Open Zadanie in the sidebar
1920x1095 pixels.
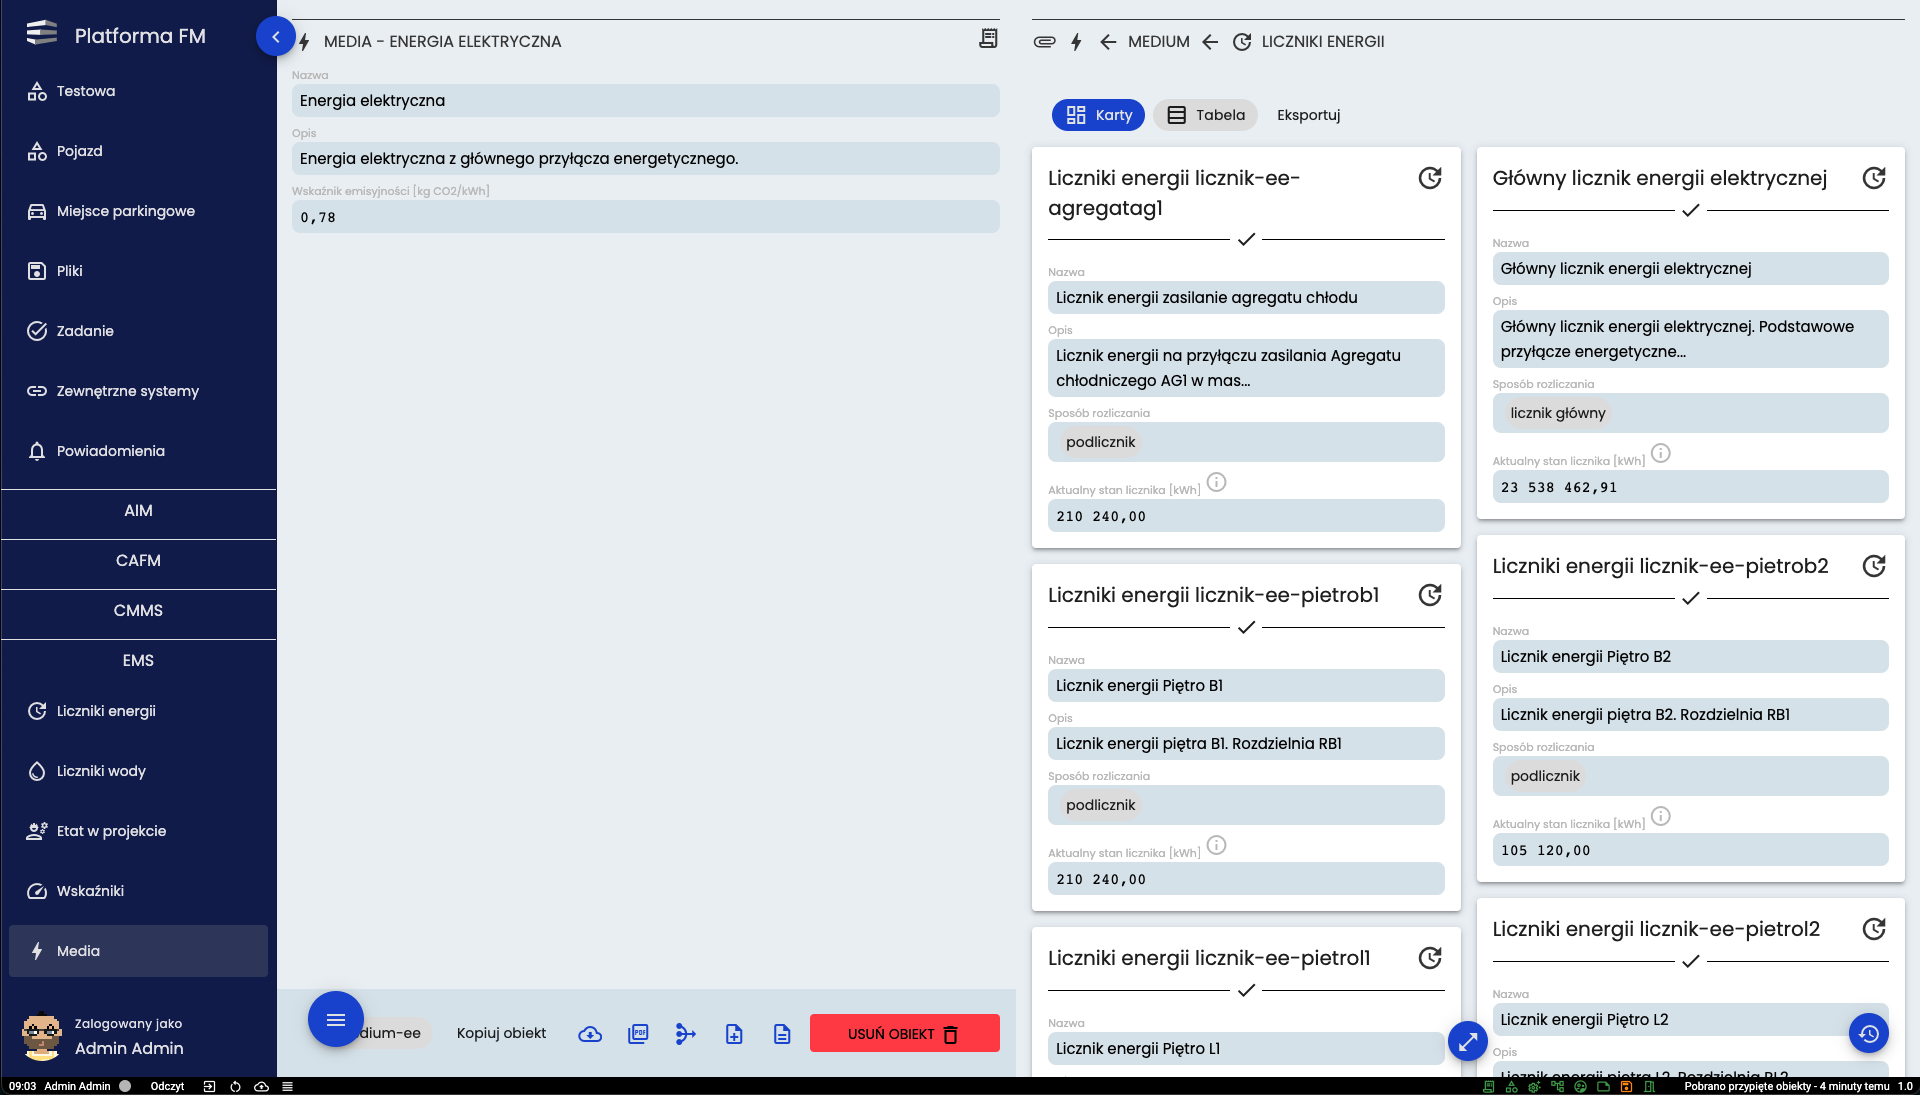138,331
